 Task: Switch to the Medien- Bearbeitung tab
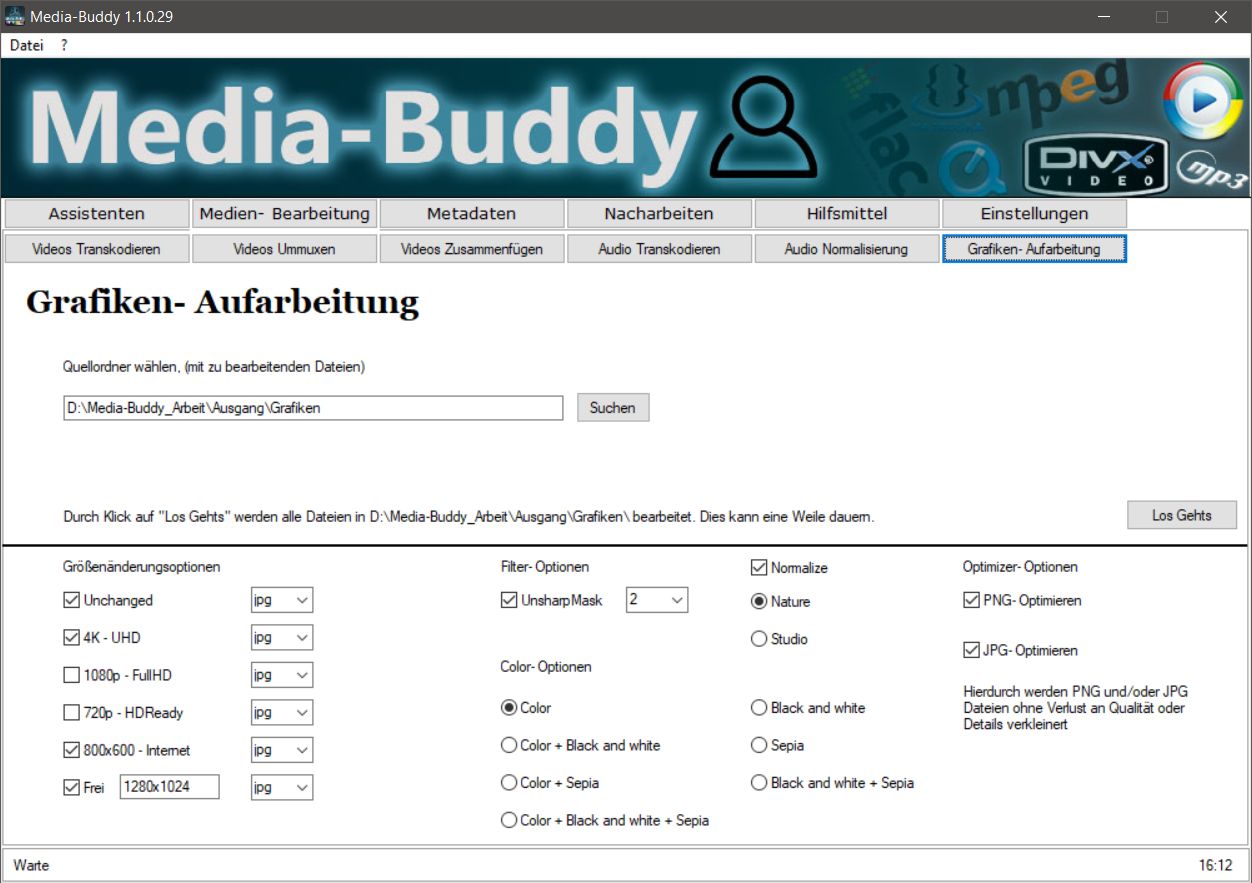click(x=285, y=213)
